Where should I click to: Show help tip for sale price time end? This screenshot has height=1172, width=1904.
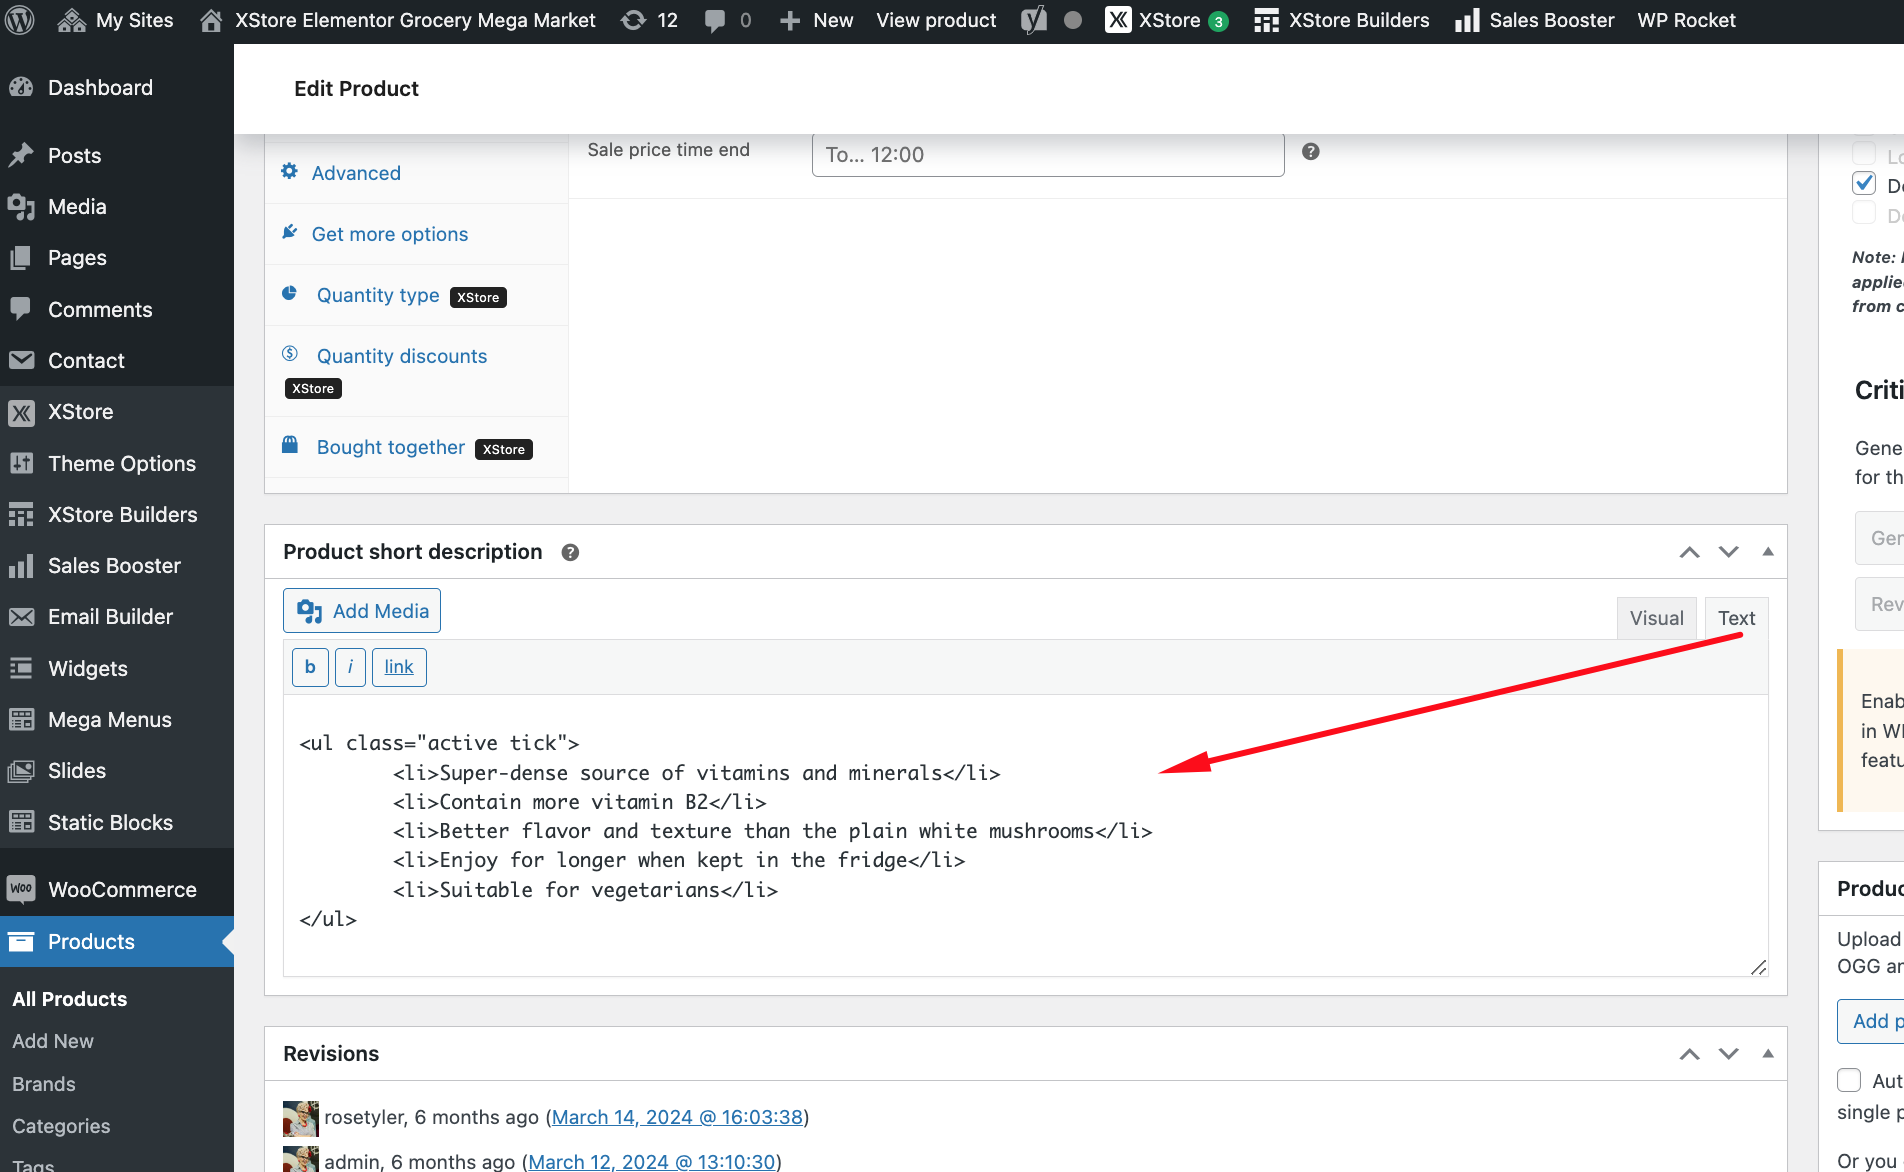[x=1311, y=151]
